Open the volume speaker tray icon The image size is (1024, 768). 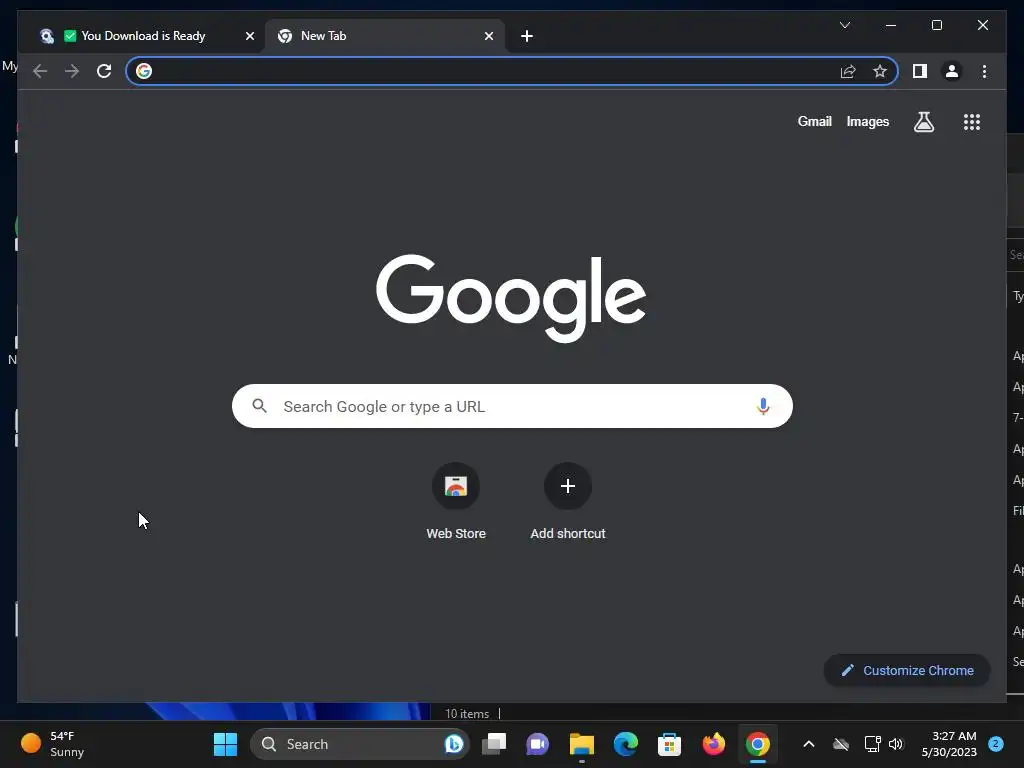pyautogui.click(x=896, y=744)
